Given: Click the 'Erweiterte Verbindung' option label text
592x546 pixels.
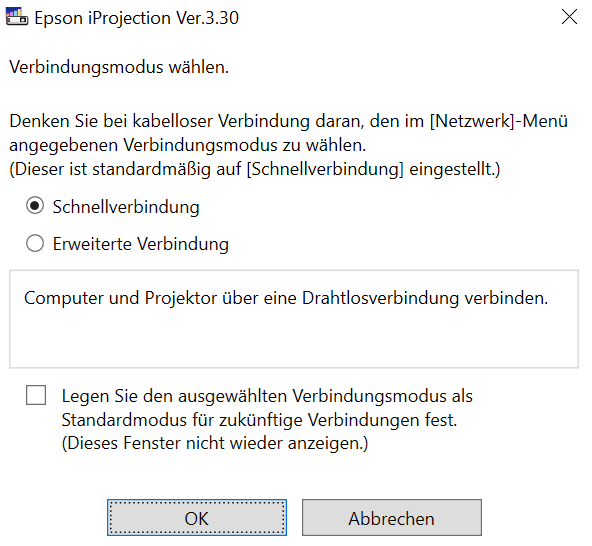Looking at the screenshot, I should coord(140,244).
